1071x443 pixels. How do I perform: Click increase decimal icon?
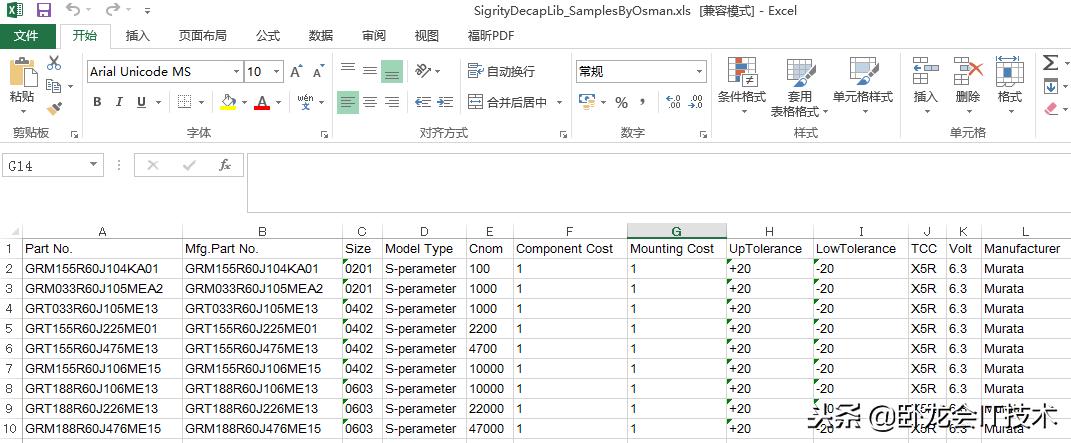(673, 102)
